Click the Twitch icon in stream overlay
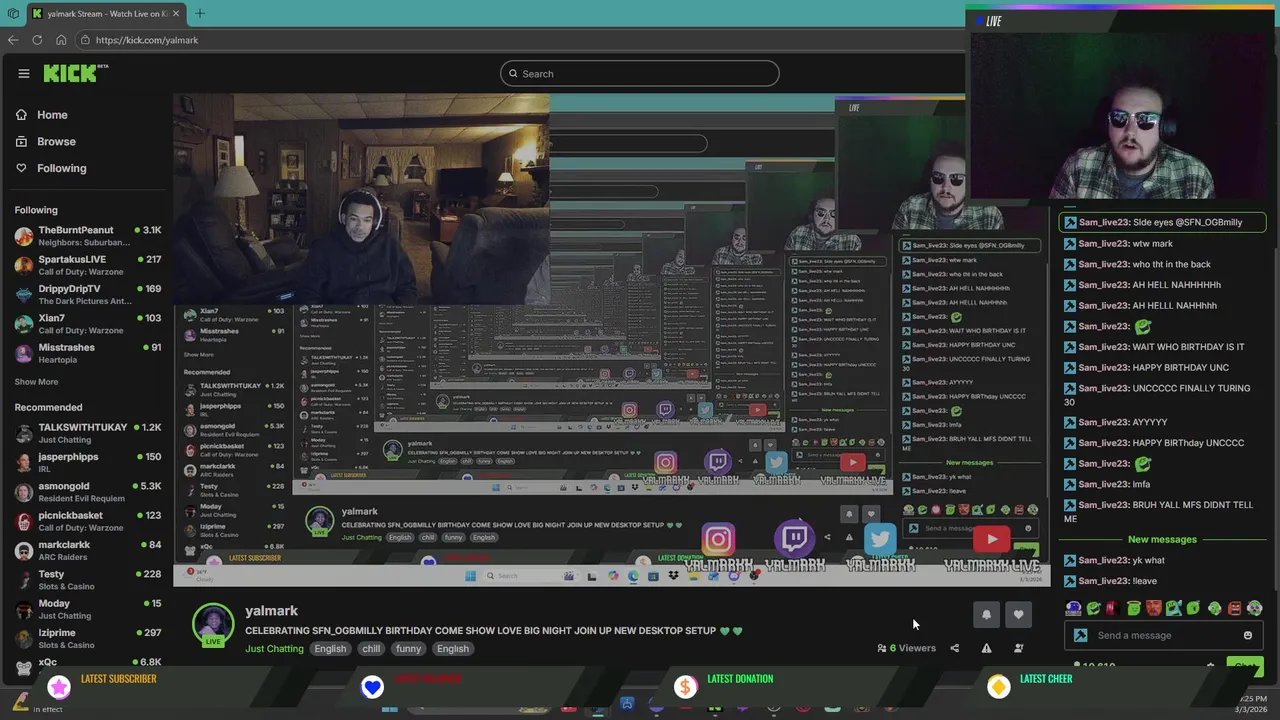 pos(795,539)
